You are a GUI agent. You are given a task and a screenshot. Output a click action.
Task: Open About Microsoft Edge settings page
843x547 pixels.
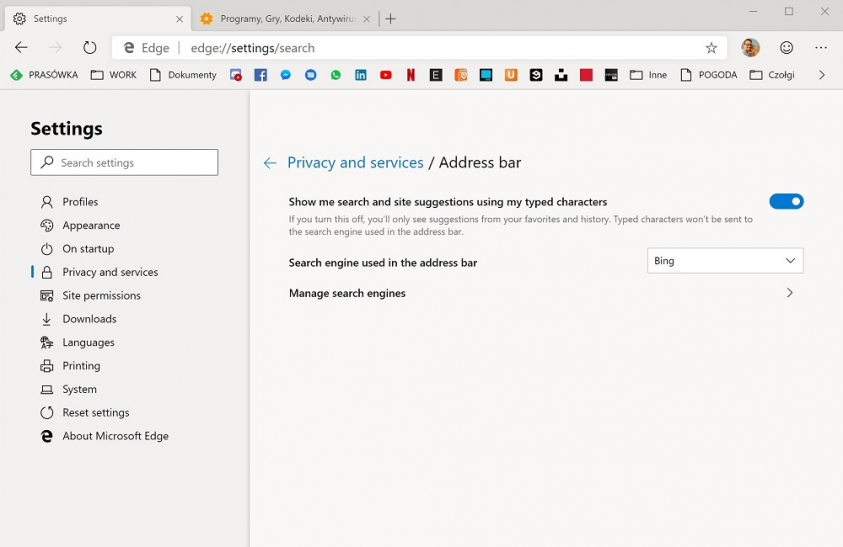(x=115, y=436)
